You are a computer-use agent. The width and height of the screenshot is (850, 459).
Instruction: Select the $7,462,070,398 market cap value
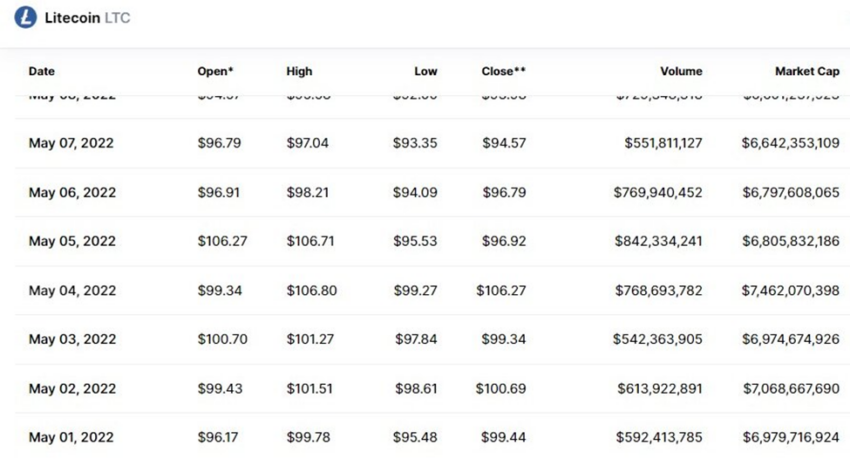(790, 290)
